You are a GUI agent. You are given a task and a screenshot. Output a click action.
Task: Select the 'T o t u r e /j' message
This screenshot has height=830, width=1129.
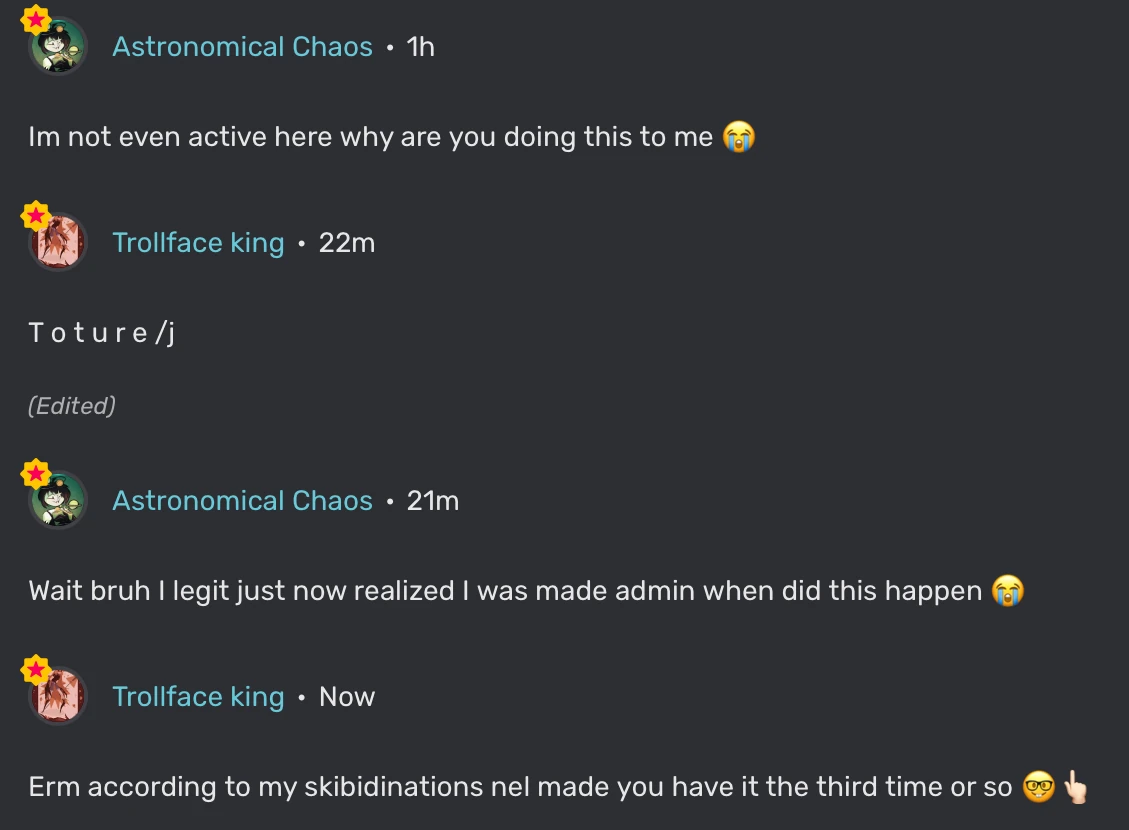101,331
